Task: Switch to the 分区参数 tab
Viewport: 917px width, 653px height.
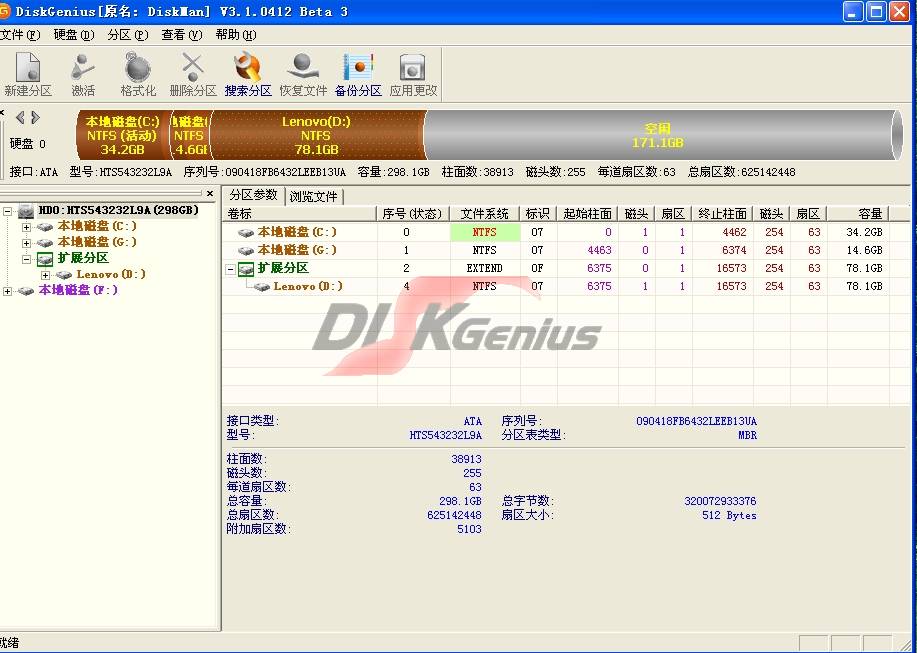Action: pos(253,195)
